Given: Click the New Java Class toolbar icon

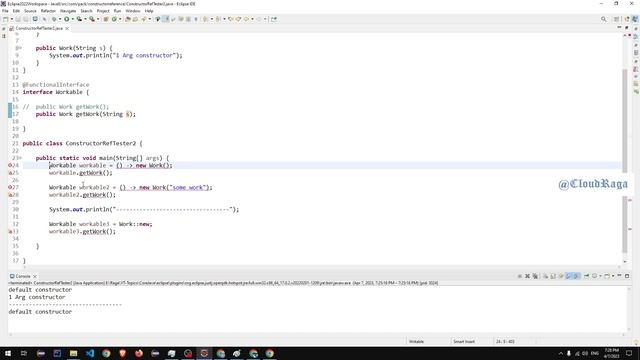Looking at the screenshot, I should (x=115, y=19).
